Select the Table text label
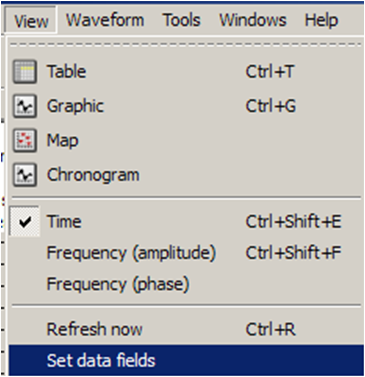365x377 pixels. point(67,72)
